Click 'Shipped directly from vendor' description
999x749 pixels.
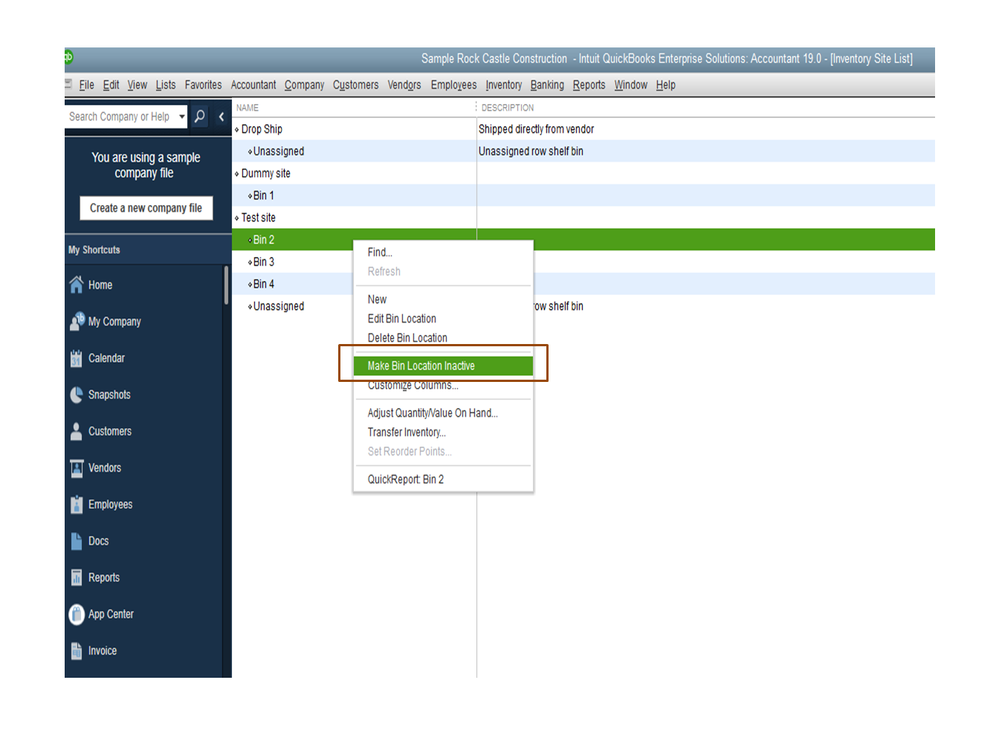pyautogui.click(x=536, y=129)
